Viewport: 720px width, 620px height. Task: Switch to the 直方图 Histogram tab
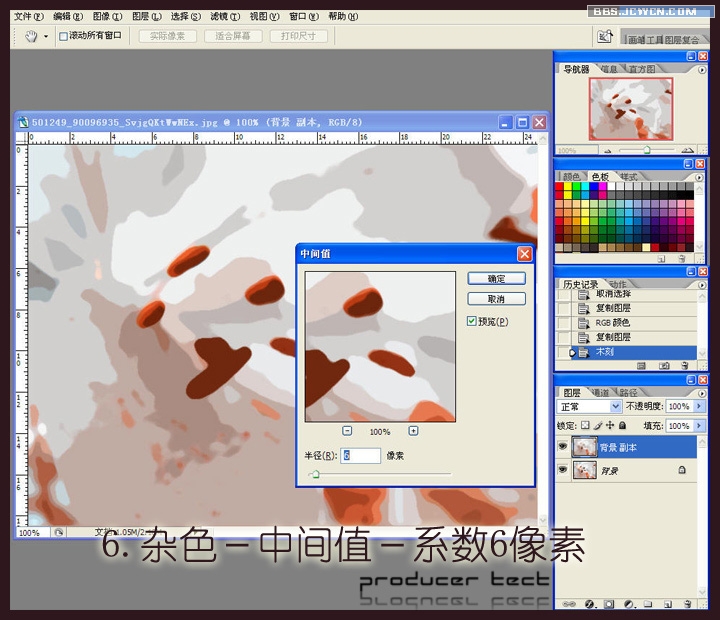641,69
